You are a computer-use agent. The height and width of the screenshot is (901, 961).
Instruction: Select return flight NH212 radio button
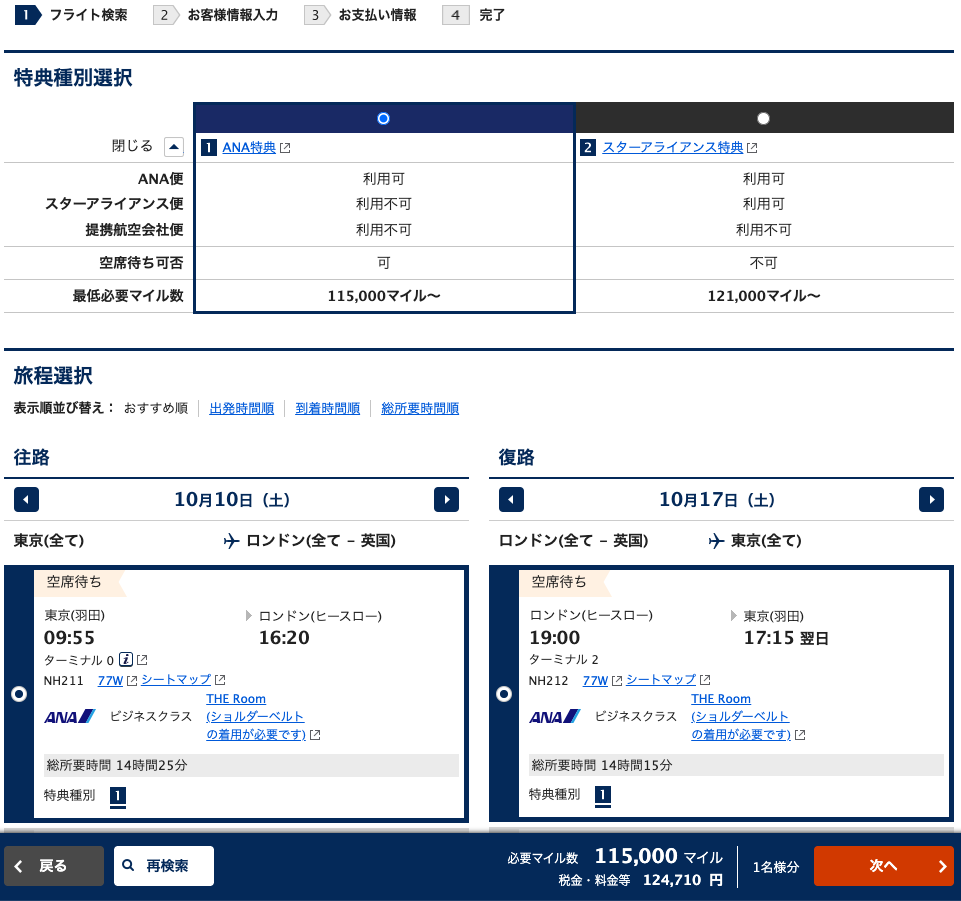[x=504, y=694]
